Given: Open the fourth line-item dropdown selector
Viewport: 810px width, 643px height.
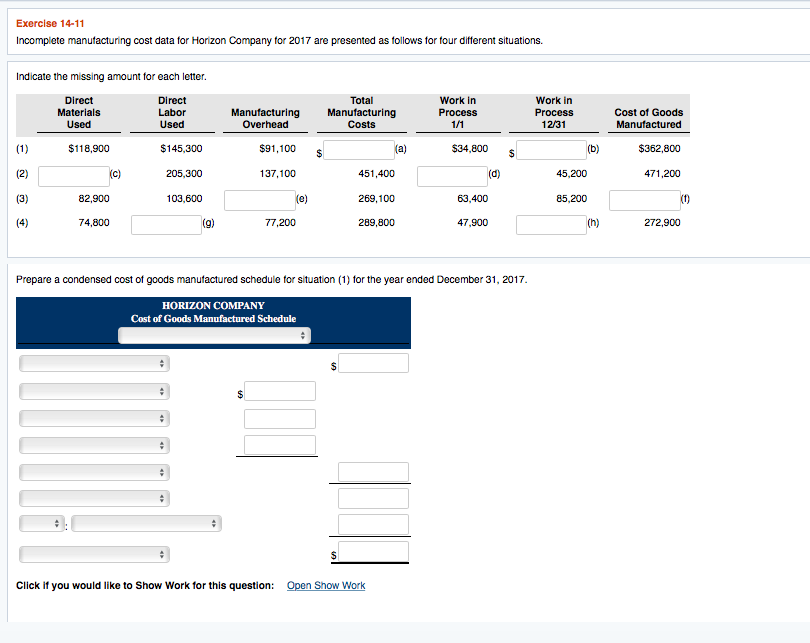Looking at the screenshot, I should pyautogui.click(x=94, y=445).
